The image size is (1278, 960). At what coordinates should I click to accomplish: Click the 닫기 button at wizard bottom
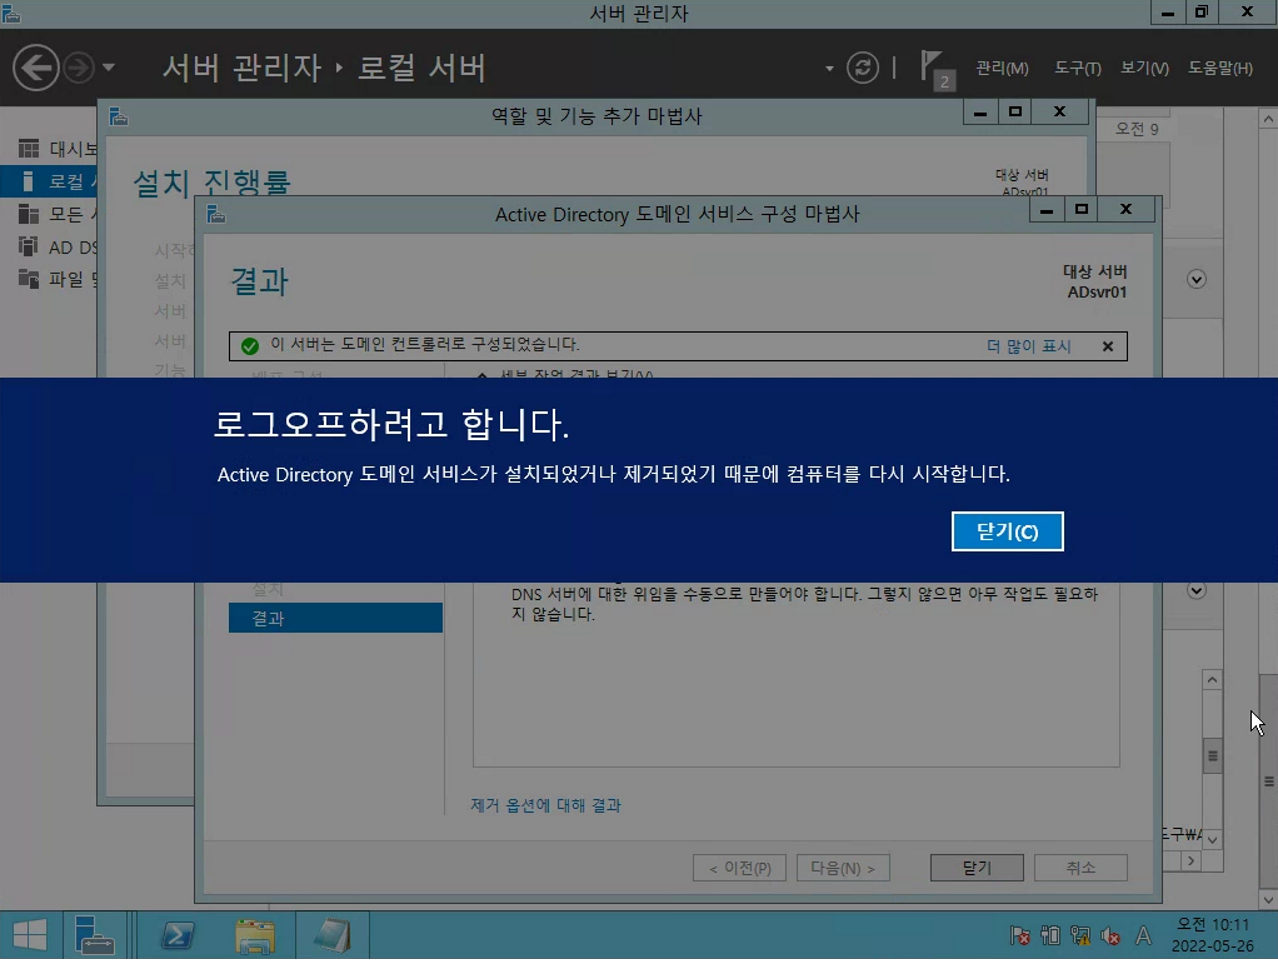(x=977, y=868)
